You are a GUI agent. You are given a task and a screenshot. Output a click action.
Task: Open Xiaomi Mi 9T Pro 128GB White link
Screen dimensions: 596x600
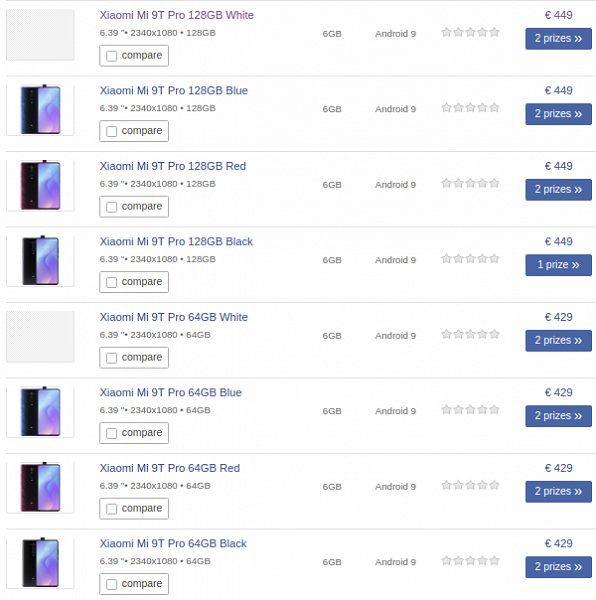pos(177,15)
